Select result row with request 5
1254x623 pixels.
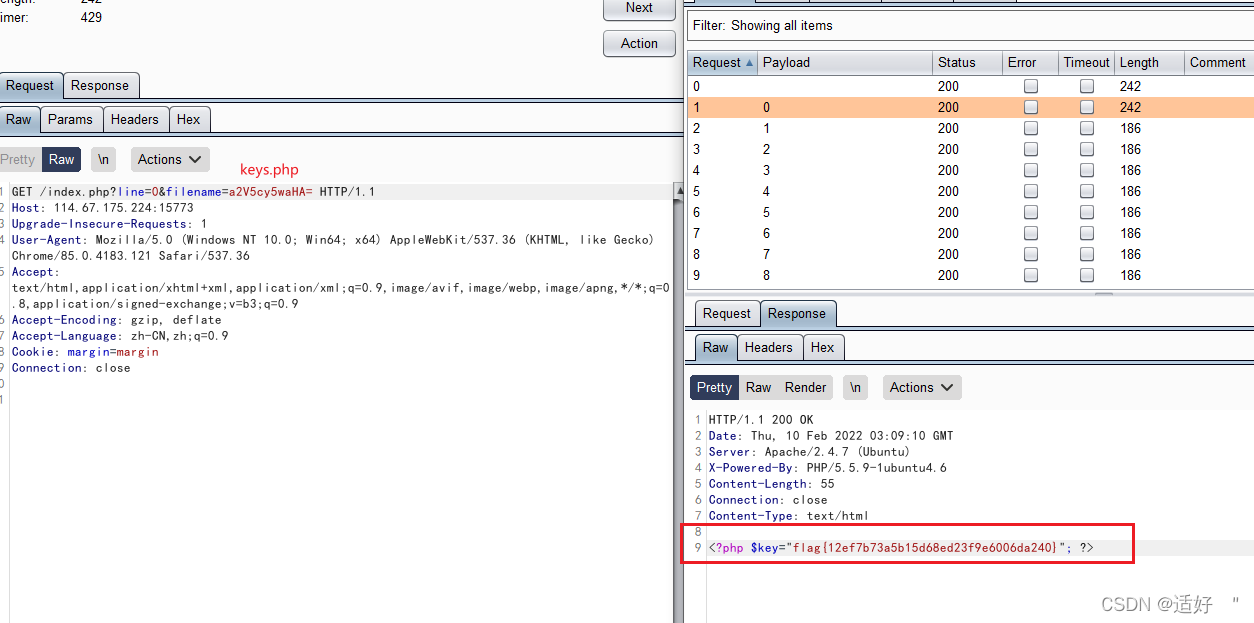point(970,191)
